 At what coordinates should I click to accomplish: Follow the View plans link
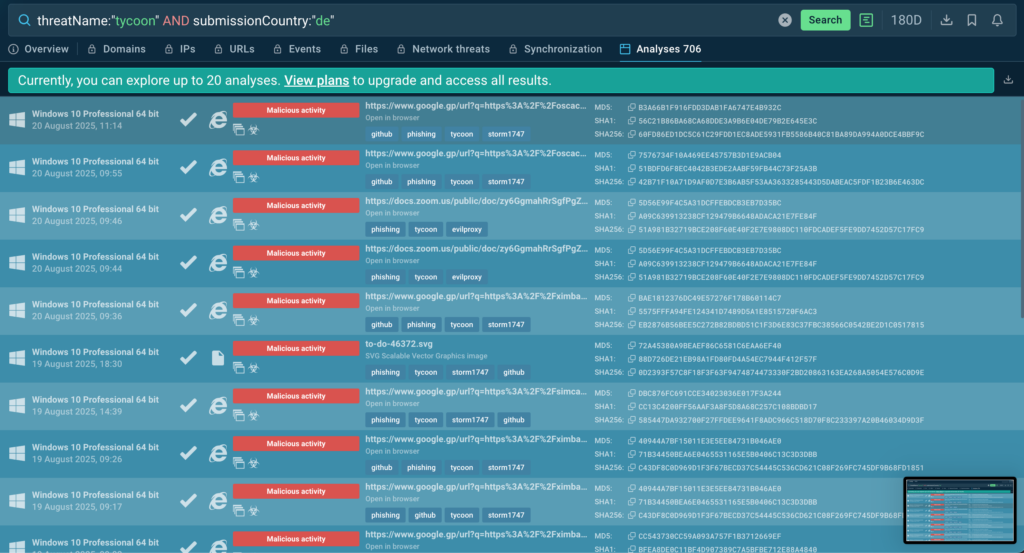pos(314,80)
